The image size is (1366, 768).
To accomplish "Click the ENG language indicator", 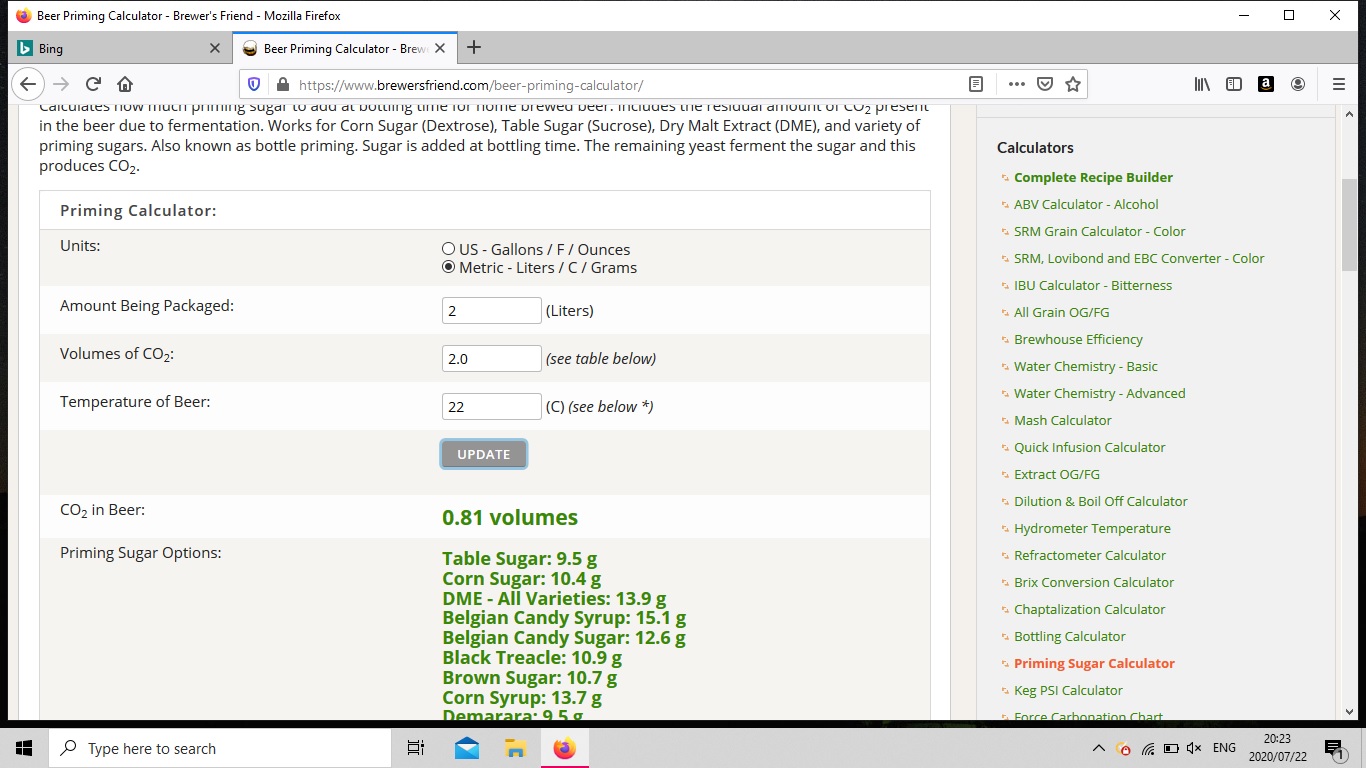I will tap(1224, 748).
